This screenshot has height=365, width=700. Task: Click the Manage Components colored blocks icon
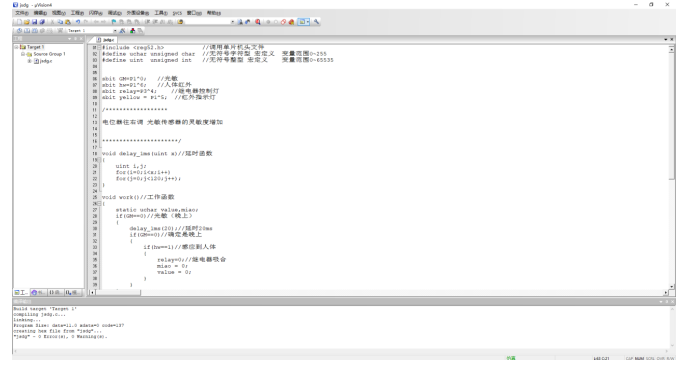(133, 31)
